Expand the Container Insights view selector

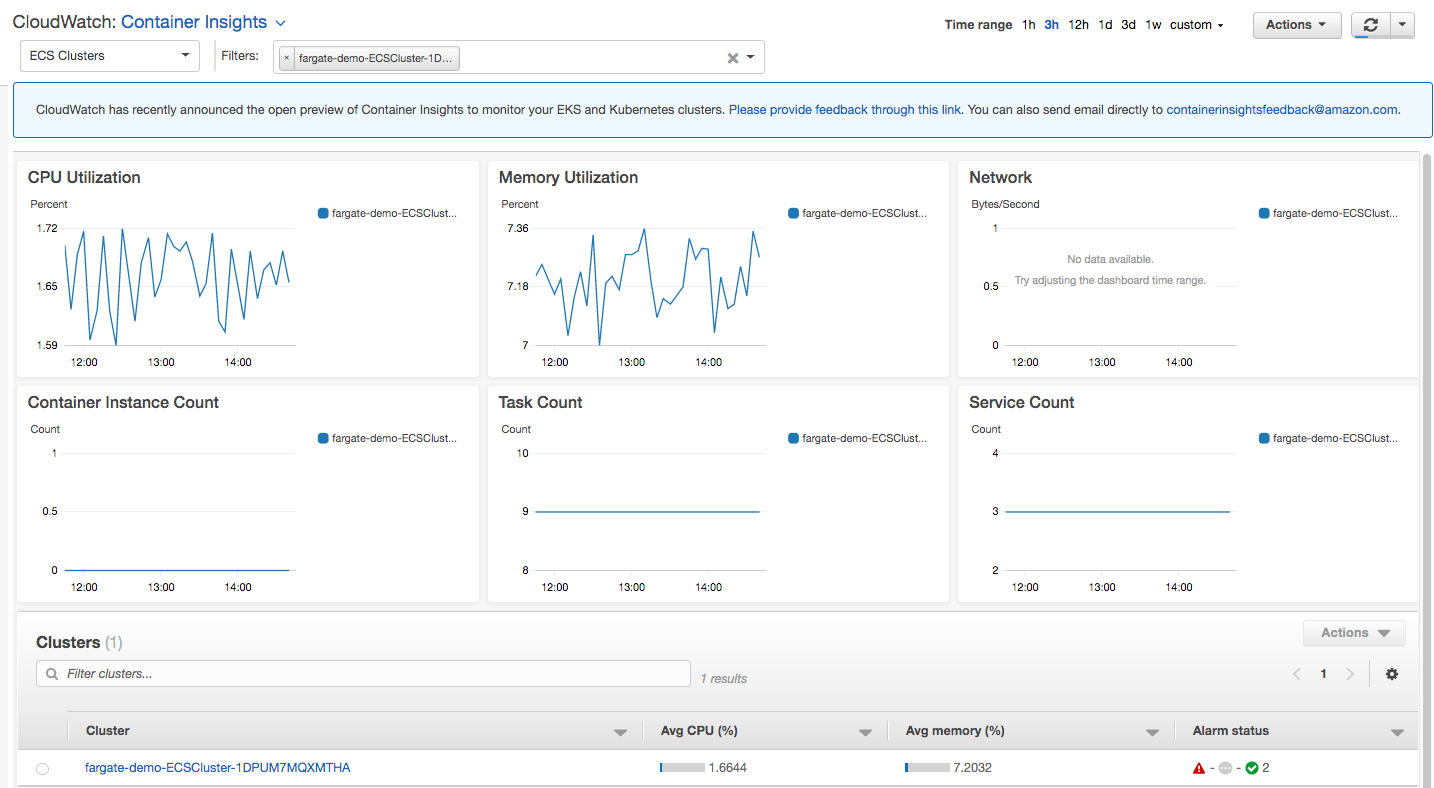pyautogui.click(x=280, y=23)
